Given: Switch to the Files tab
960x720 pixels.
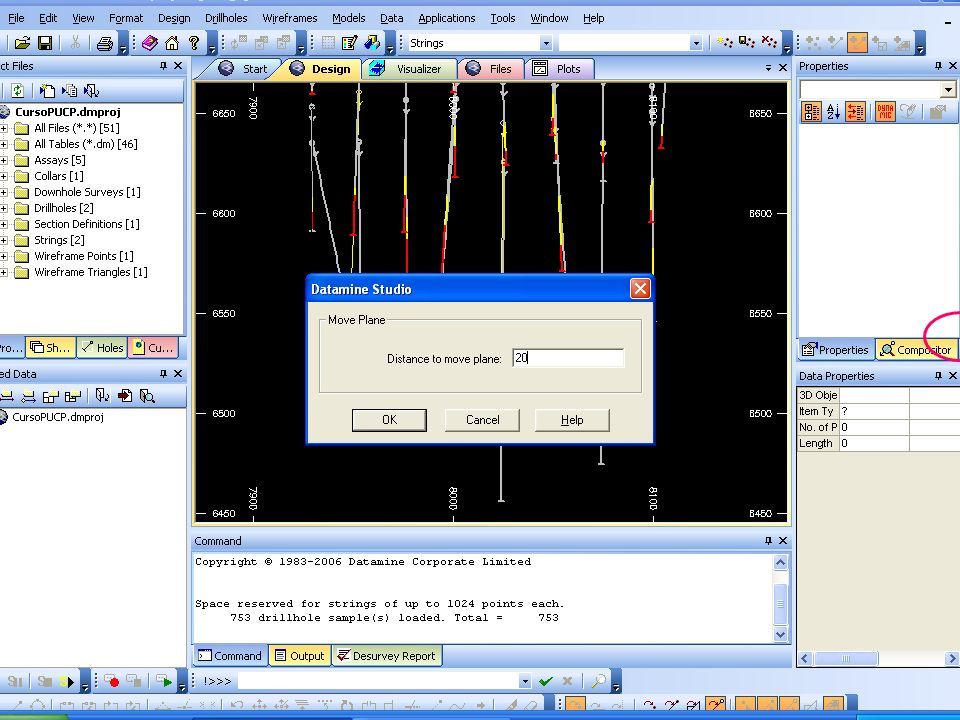Looking at the screenshot, I should pyautogui.click(x=492, y=69).
